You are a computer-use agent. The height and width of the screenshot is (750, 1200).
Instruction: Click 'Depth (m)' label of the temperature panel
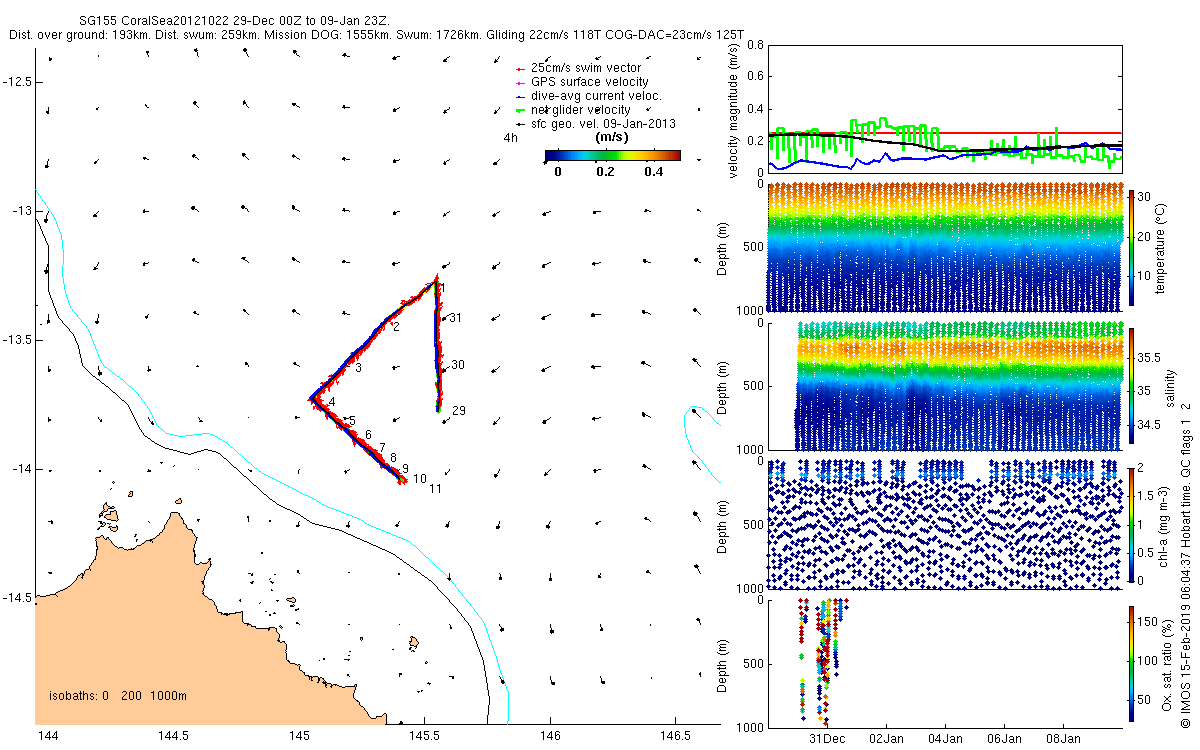724,251
